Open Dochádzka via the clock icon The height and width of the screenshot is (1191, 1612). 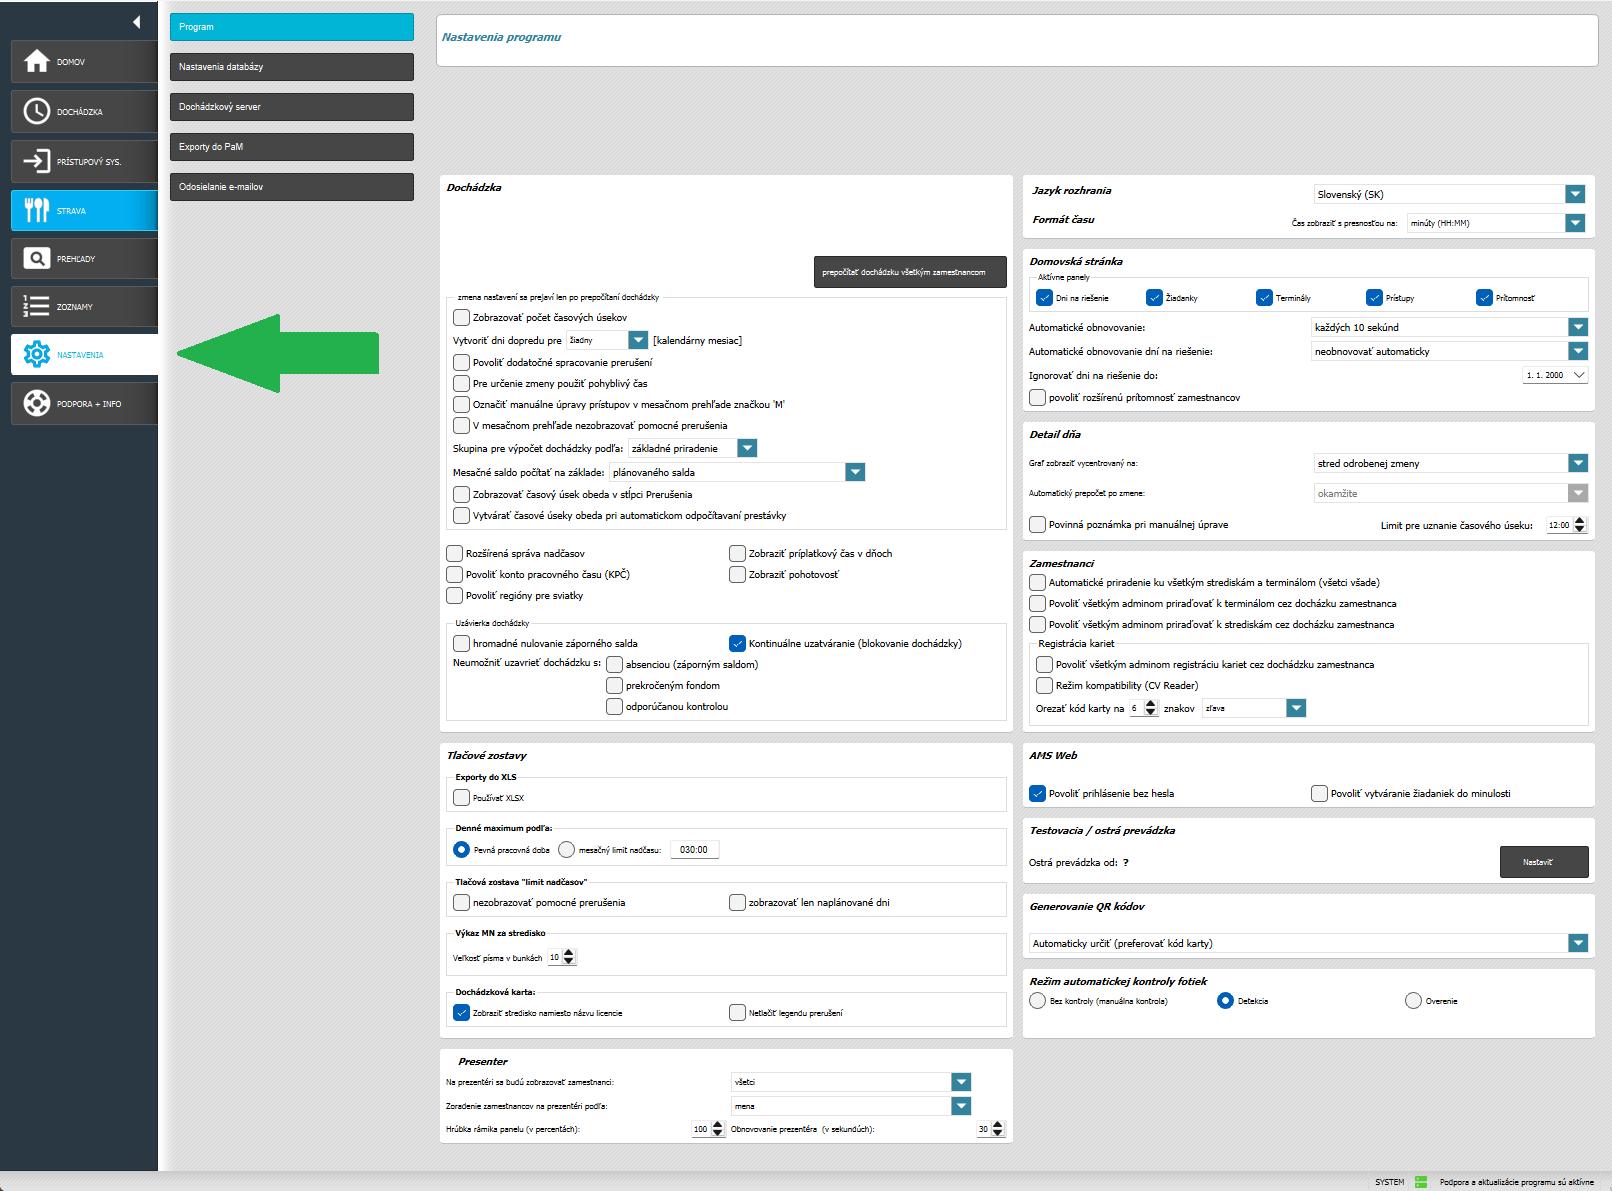(37, 111)
